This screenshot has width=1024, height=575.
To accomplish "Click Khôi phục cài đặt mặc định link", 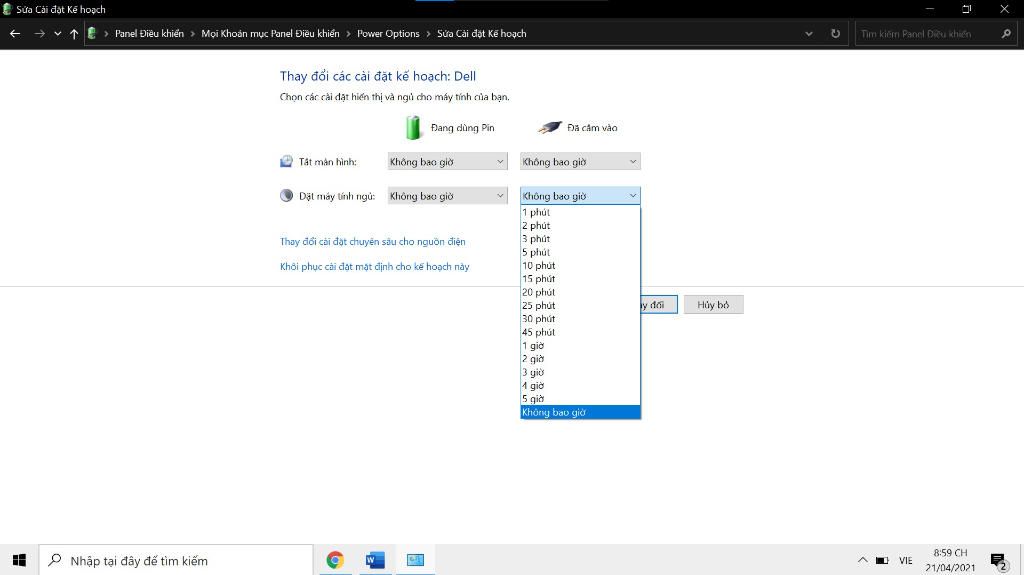I will [x=374, y=267].
